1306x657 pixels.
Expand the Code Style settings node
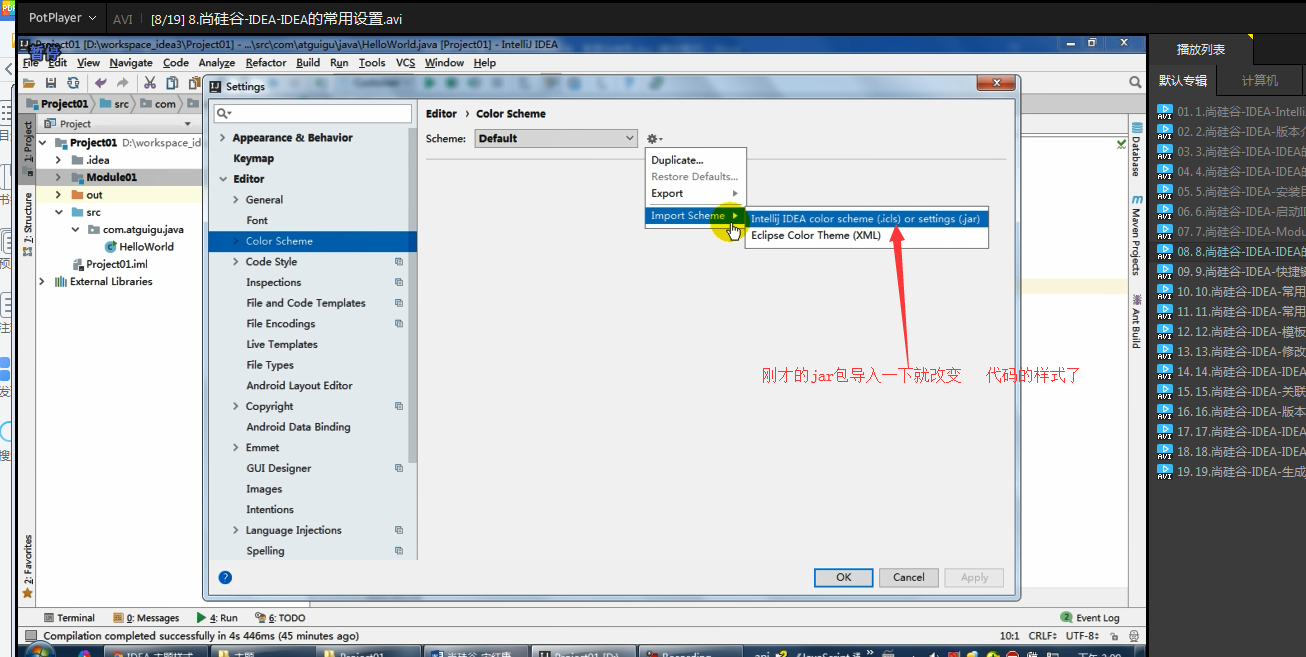pyautogui.click(x=236, y=262)
